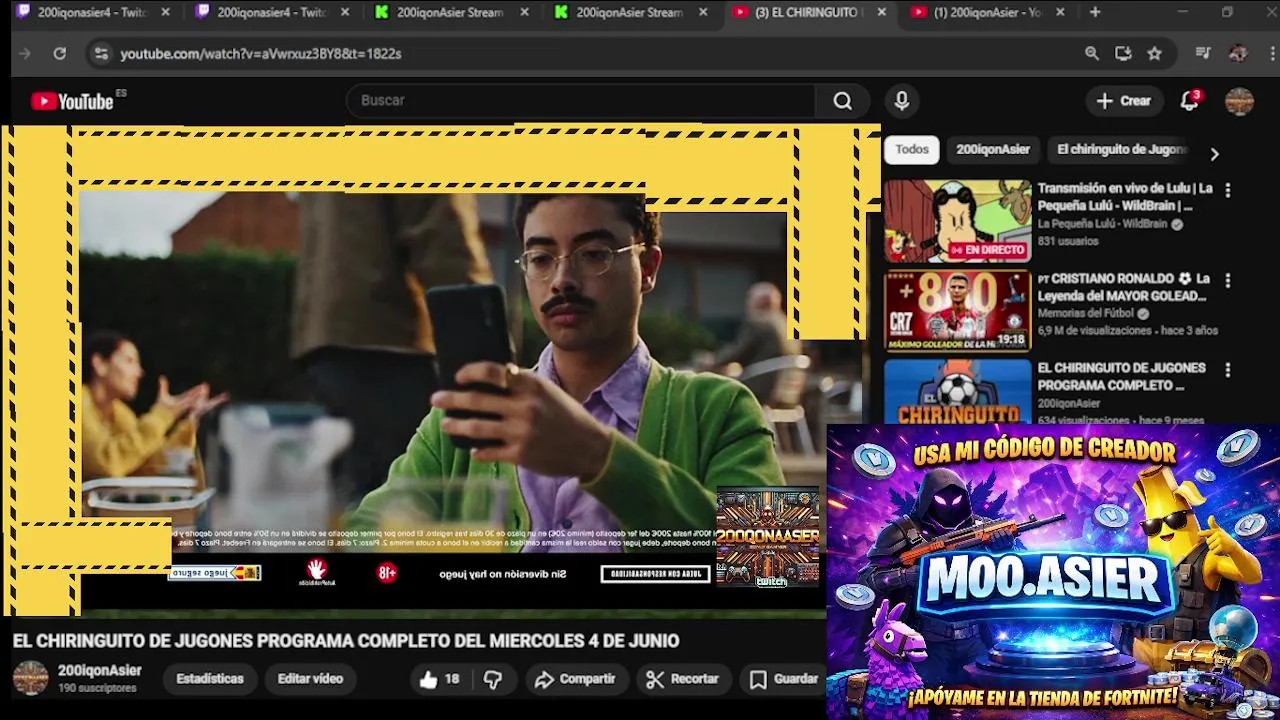Close the '(1) 200iqonAsier - Yo' tab
The width and height of the screenshot is (1280, 720).
click(1060, 13)
